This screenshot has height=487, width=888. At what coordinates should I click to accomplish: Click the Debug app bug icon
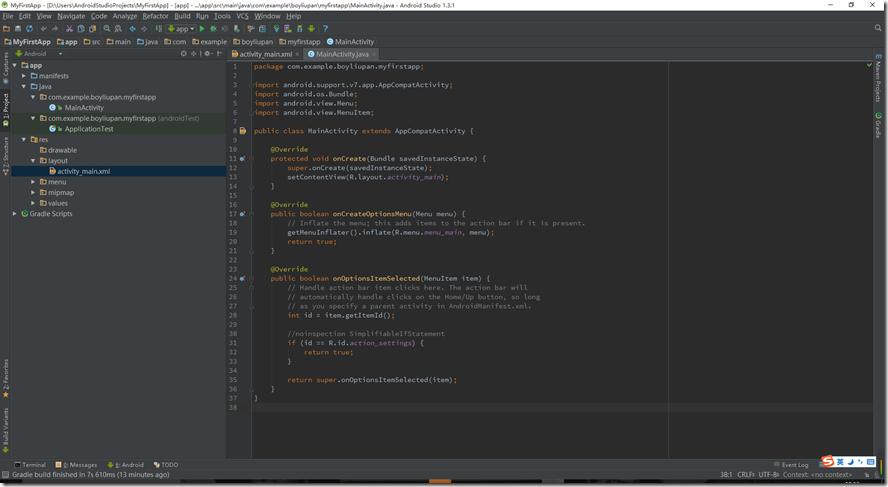click(x=213, y=29)
